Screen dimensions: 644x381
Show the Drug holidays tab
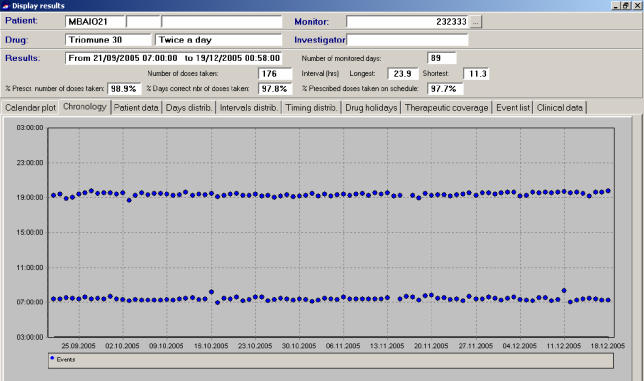tap(371, 108)
